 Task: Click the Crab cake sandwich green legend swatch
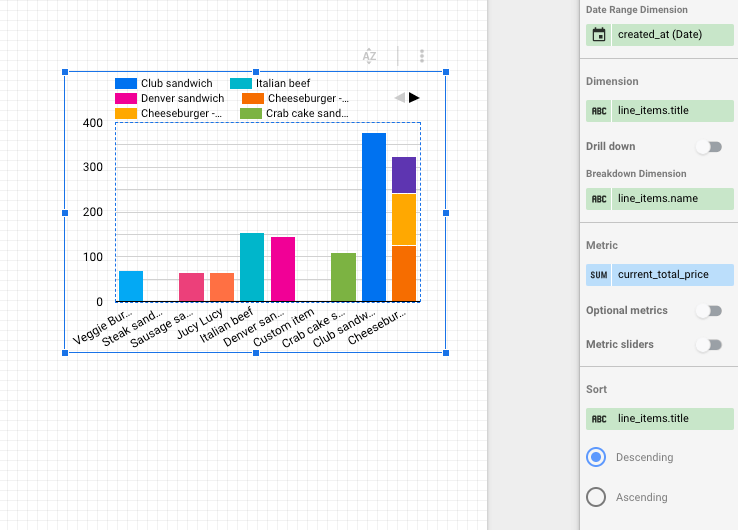click(x=251, y=114)
